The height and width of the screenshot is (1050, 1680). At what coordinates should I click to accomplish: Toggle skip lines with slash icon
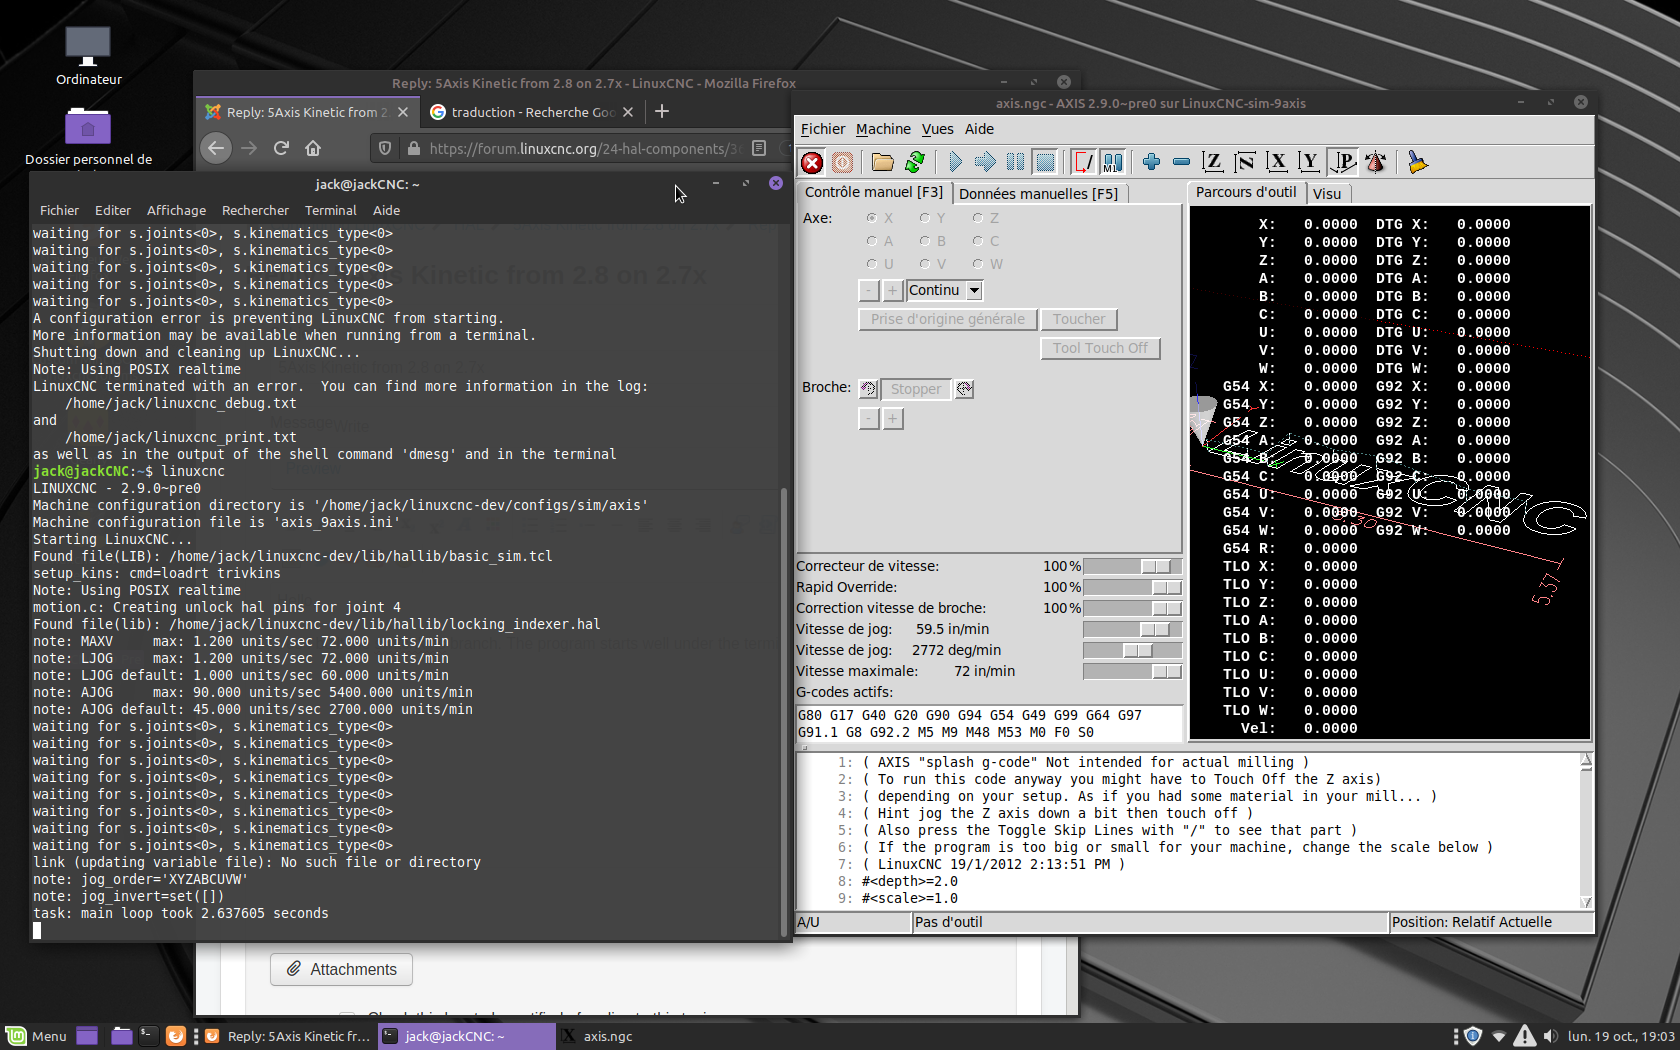1083,162
